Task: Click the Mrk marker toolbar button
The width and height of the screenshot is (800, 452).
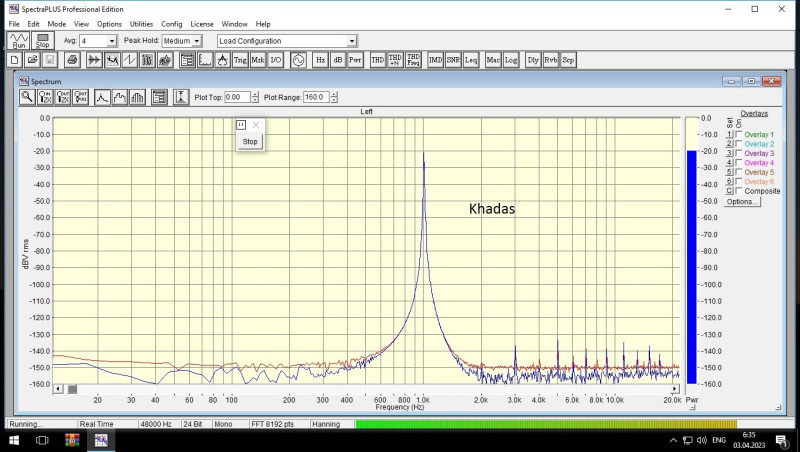Action: [x=258, y=60]
